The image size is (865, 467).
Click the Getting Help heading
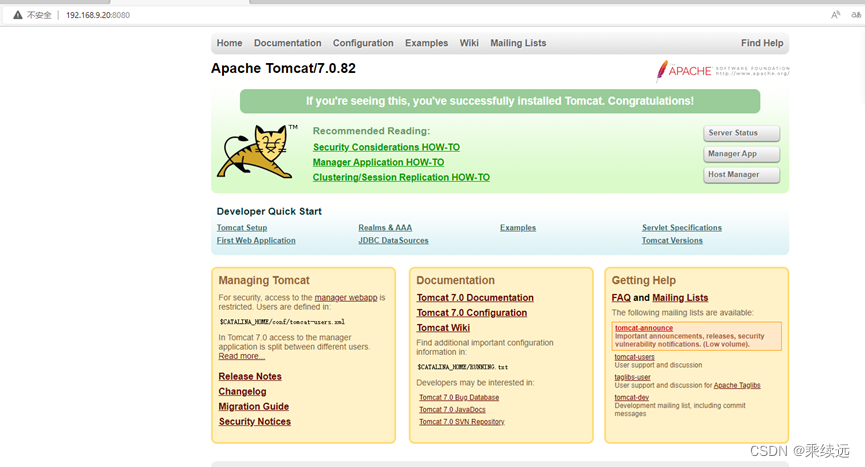644,280
